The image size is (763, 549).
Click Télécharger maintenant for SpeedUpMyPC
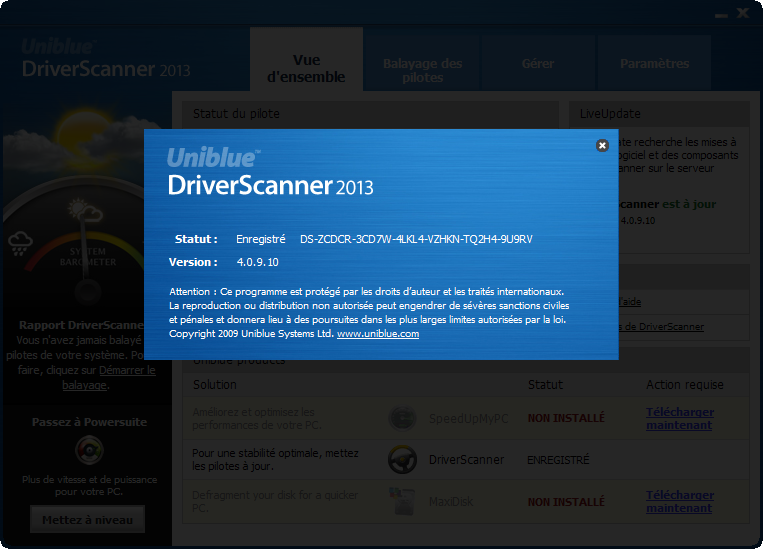pos(680,419)
